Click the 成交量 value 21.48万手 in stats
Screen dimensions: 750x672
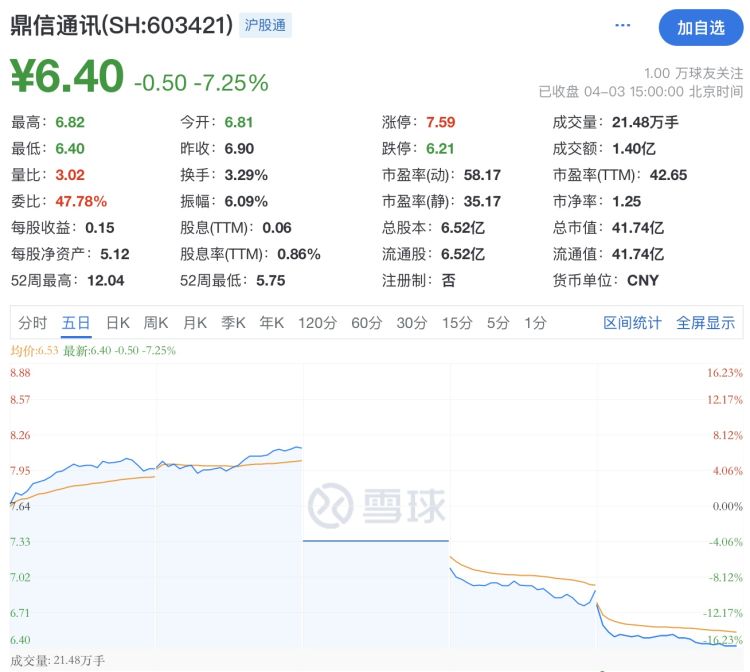(645, 122)
